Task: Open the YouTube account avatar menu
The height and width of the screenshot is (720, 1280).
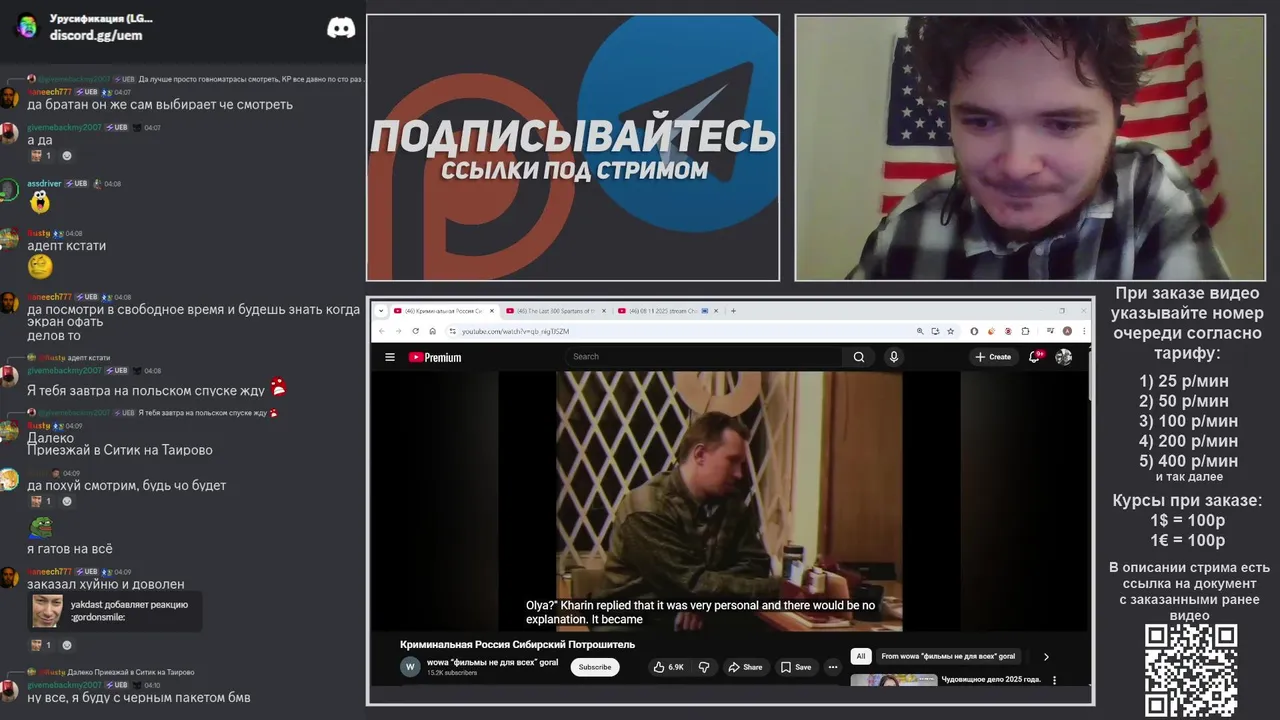Action: [x=1064, y=357]
